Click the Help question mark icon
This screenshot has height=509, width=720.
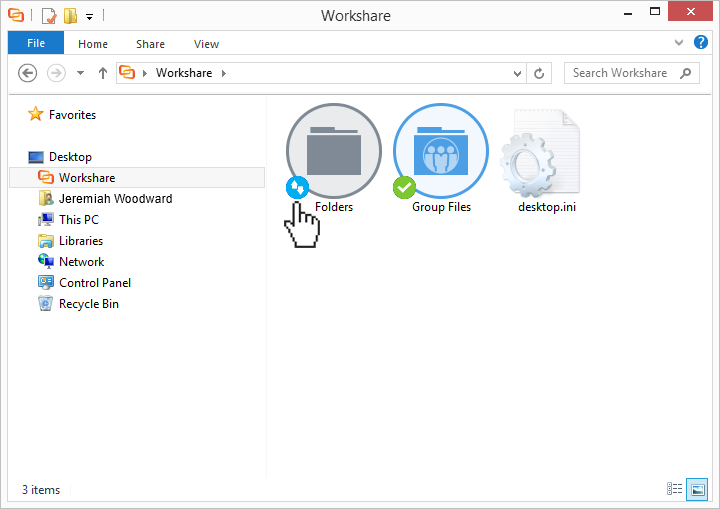[x=701, y=43]
